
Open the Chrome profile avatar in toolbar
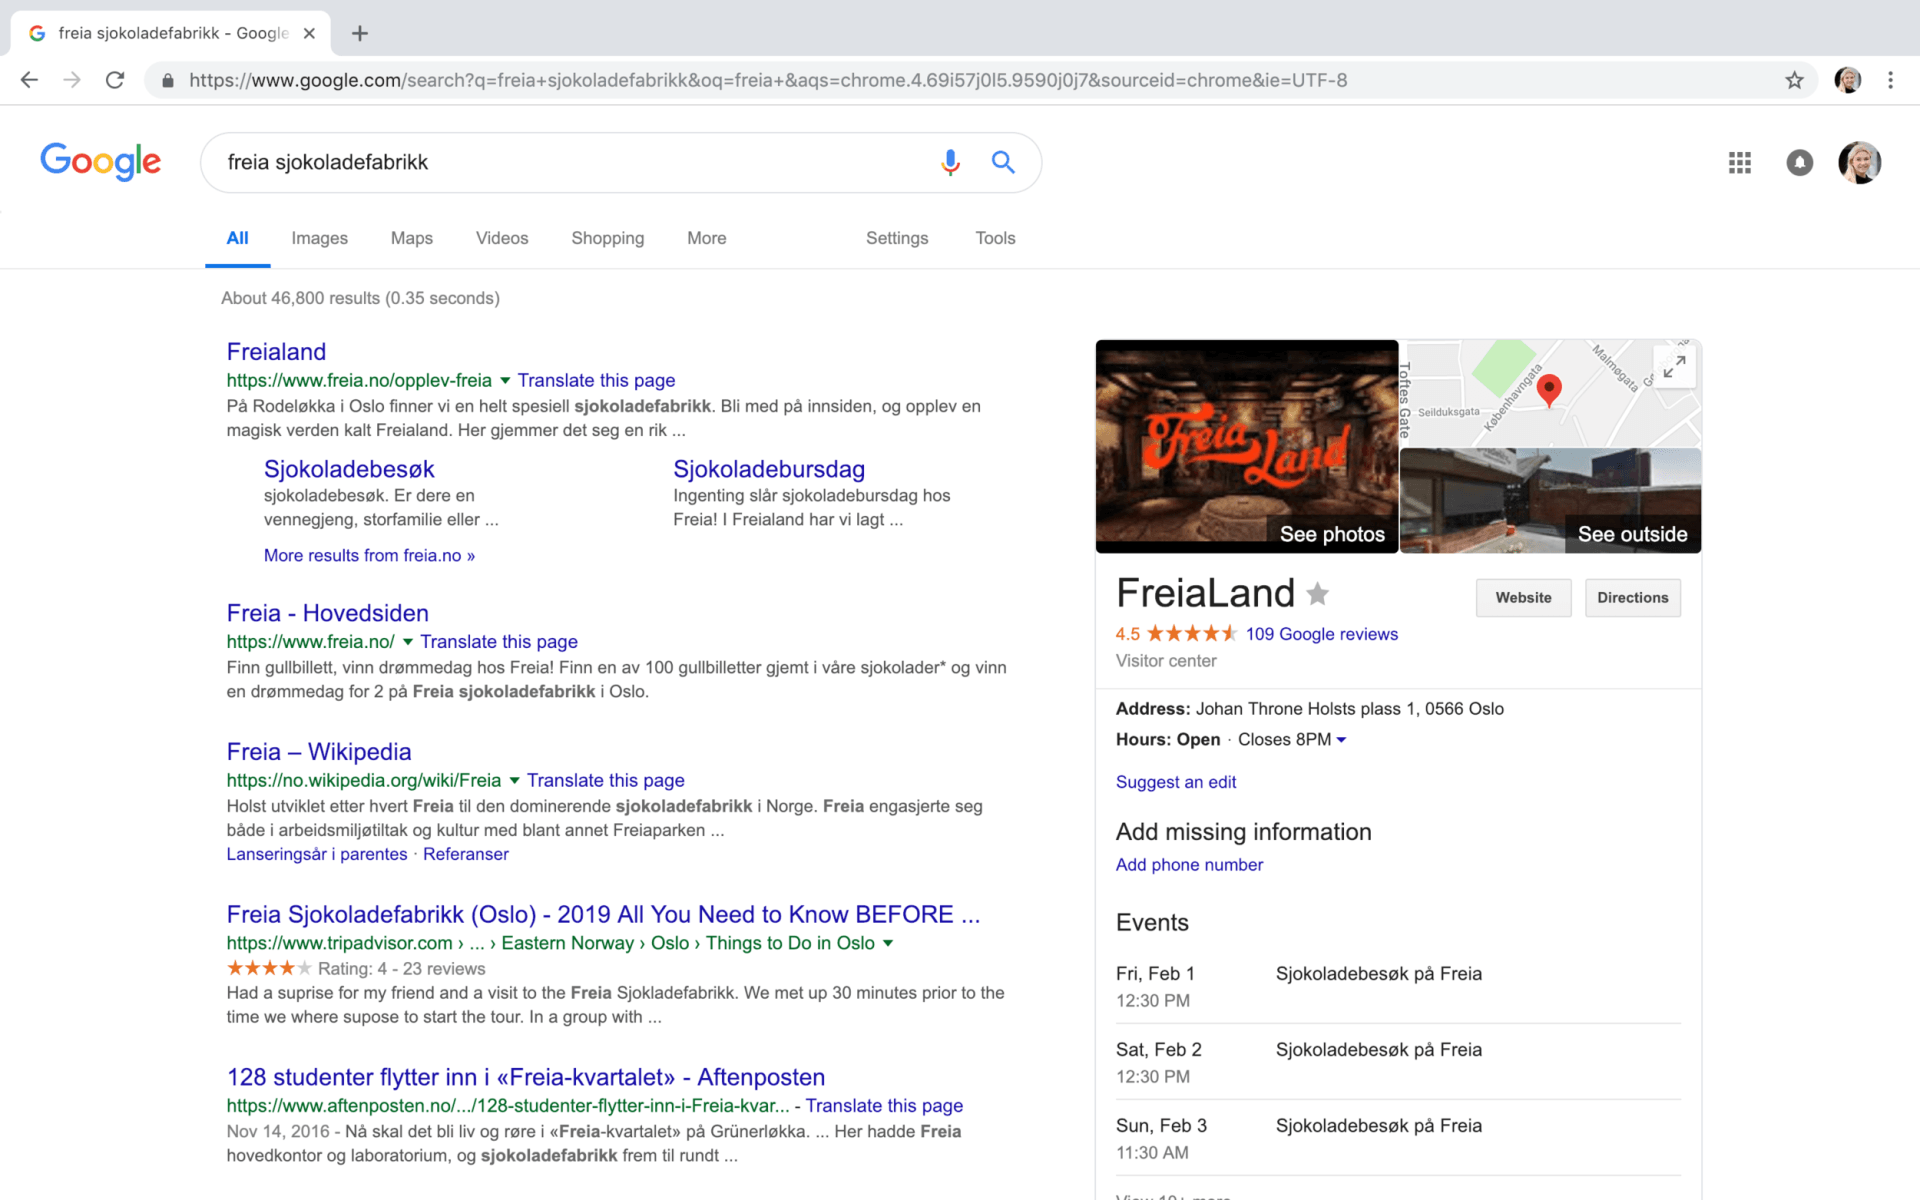1847,80
